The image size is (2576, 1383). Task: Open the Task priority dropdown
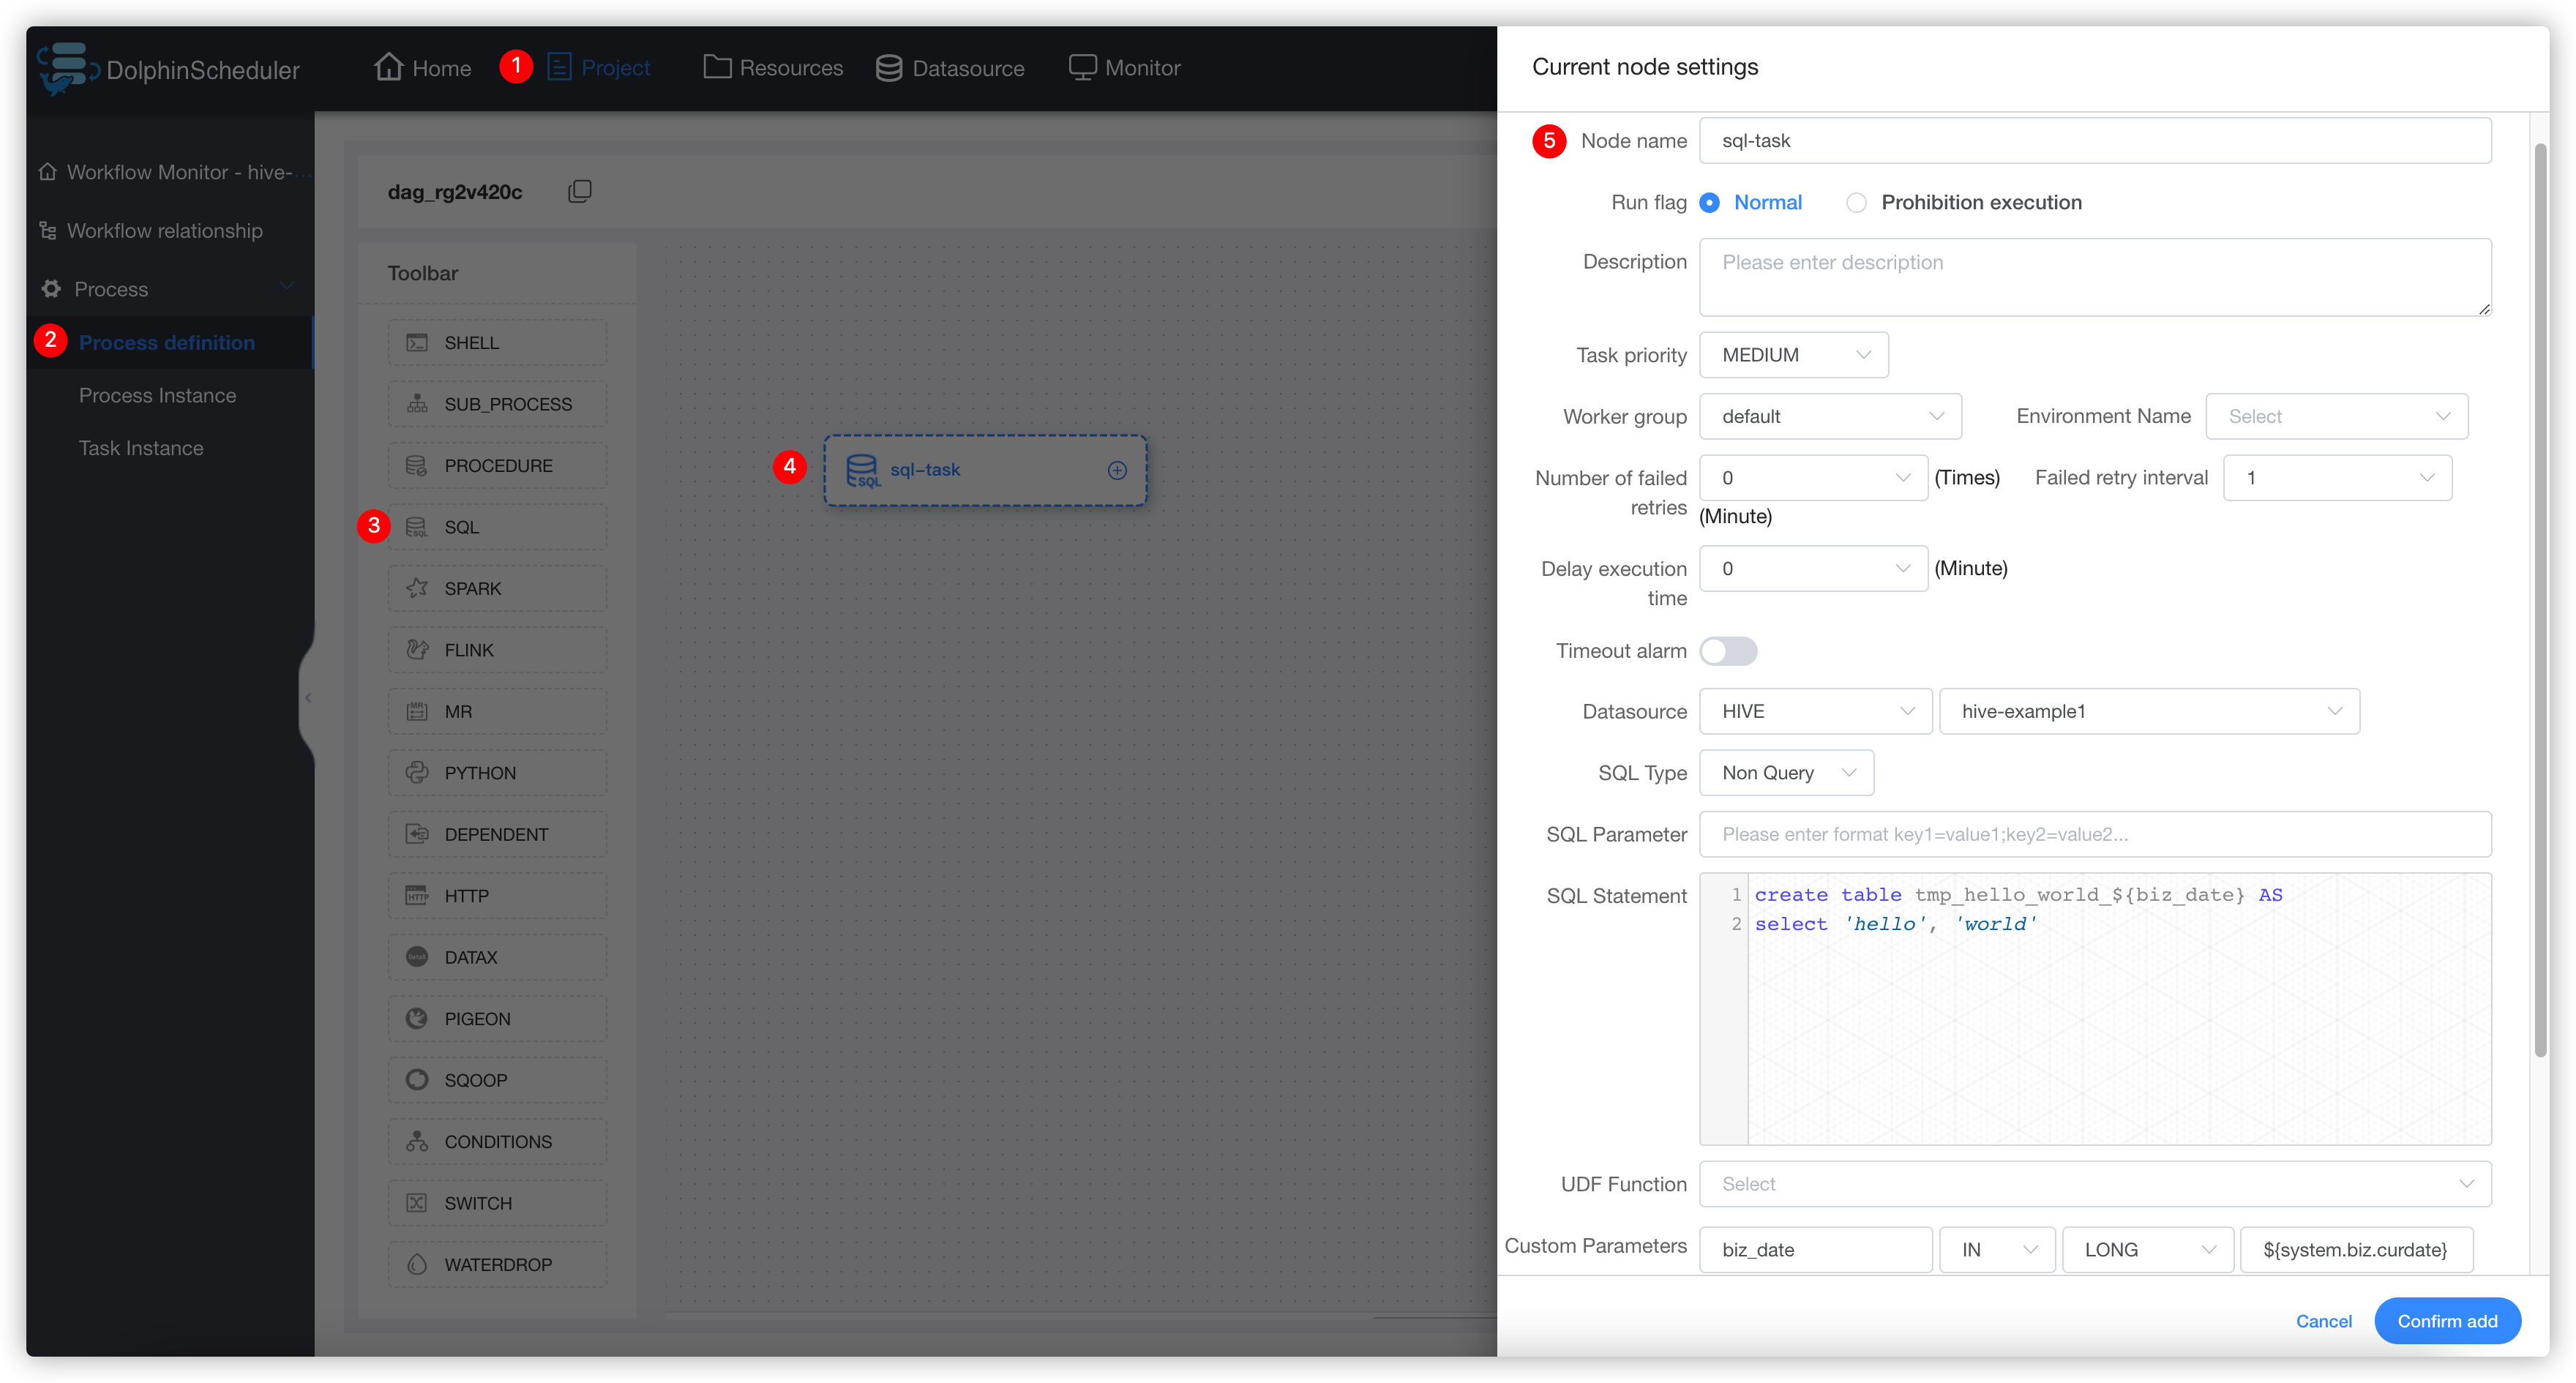[1793, 354]
